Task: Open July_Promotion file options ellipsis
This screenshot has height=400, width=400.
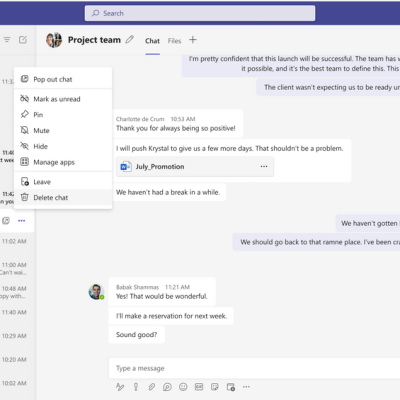Action: [x=264, y=166]
